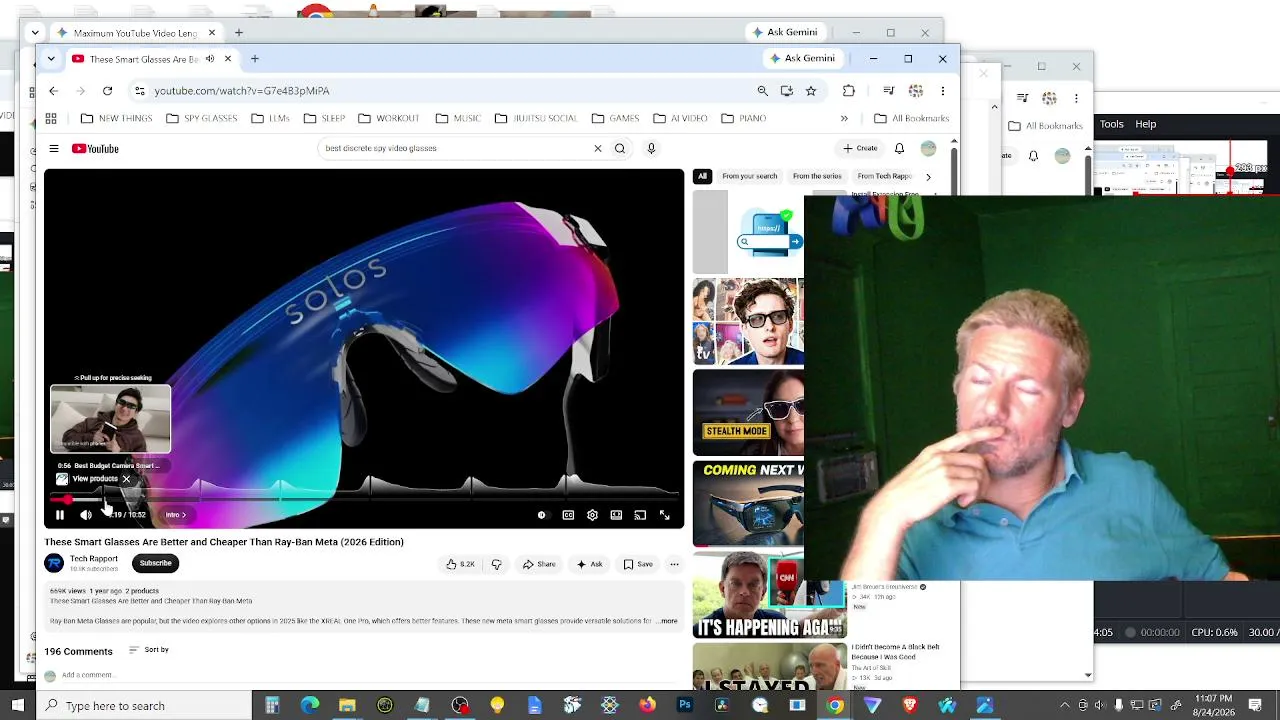Open the YouTube account avatar menu
The height and width of the screenshot is (720, 1280).
click(x=928, y=148)
